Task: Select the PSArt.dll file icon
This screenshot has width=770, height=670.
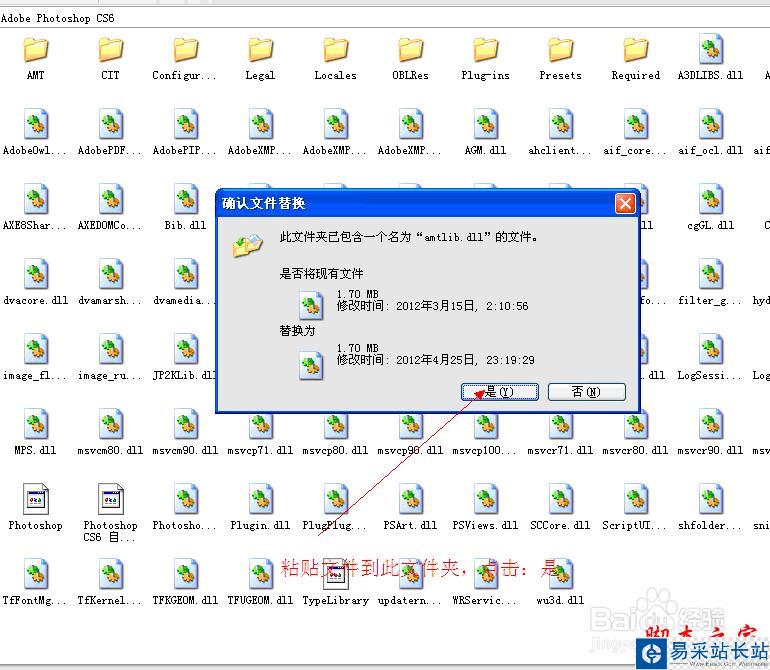Action: pyautogui.click(x=411, y=499)
